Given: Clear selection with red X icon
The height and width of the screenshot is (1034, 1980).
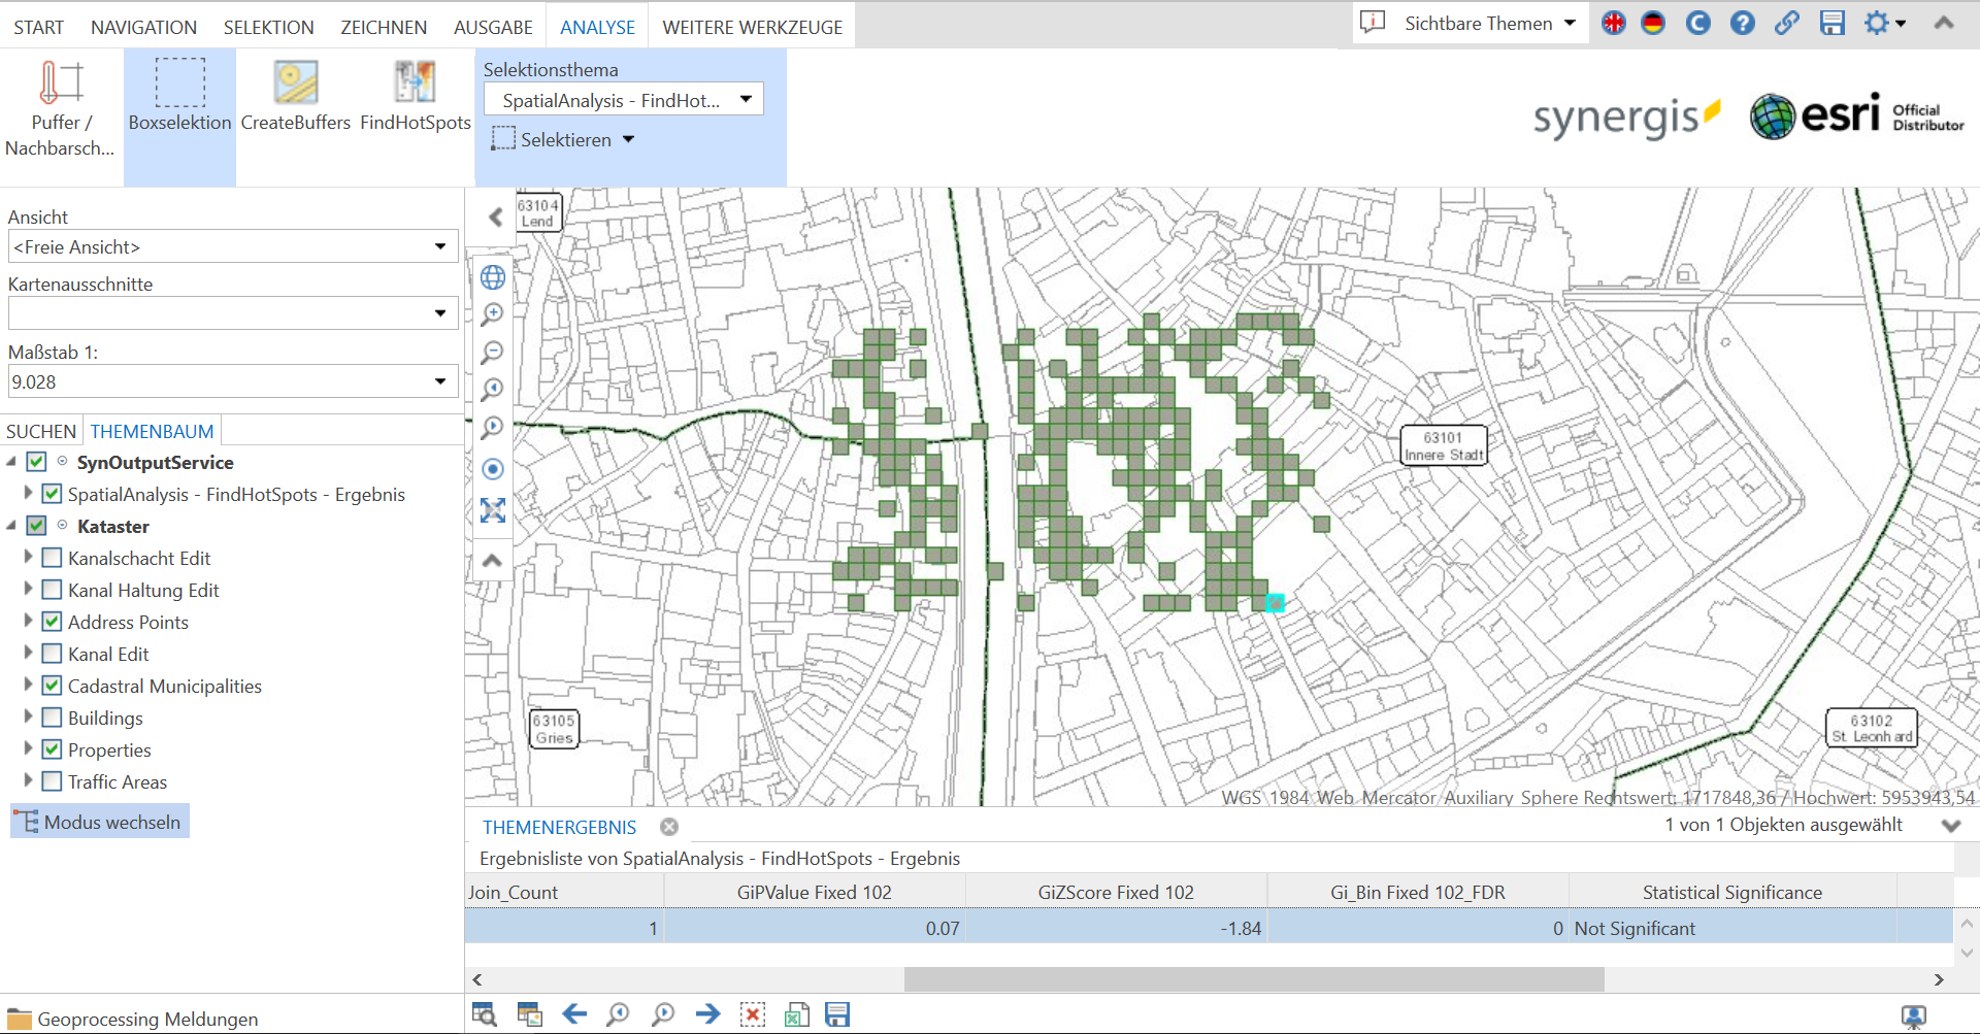Looking at the screenshot, I should [x=752, y=1014].
